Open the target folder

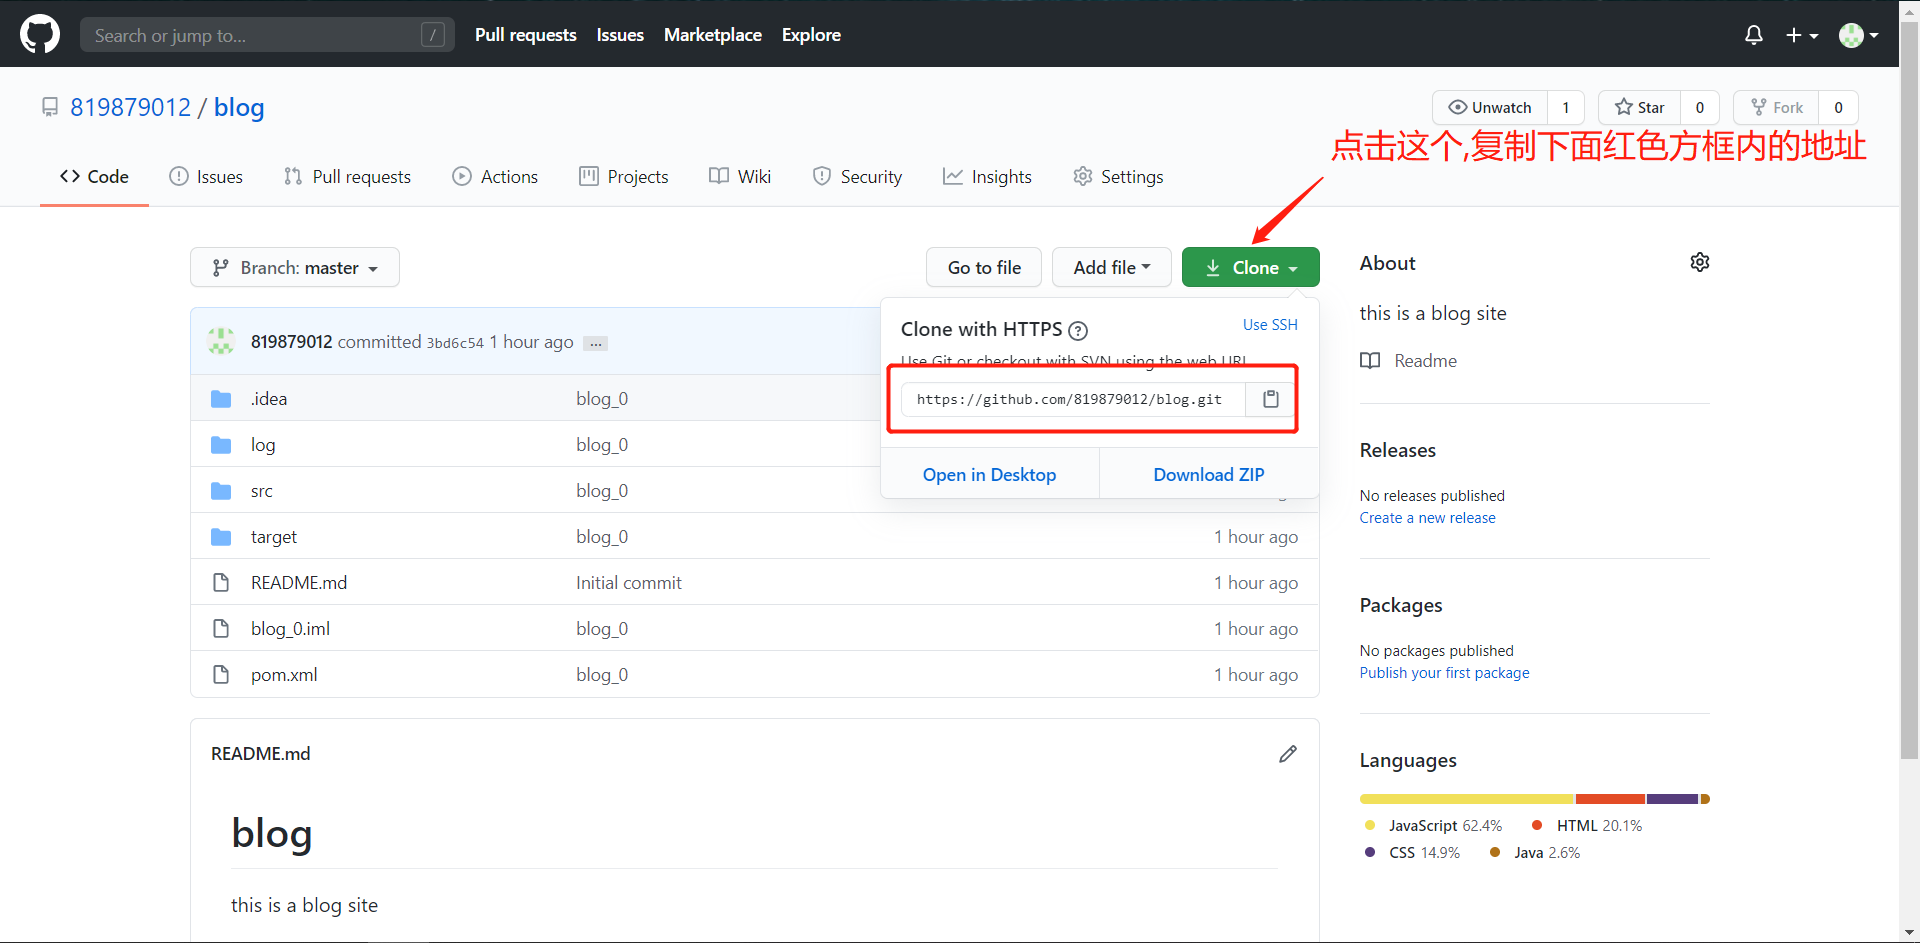coord(274,536)
